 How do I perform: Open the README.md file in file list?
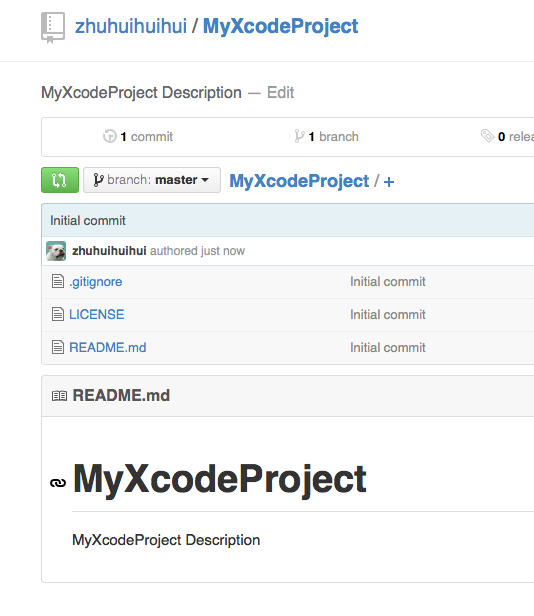pos(108,348)
